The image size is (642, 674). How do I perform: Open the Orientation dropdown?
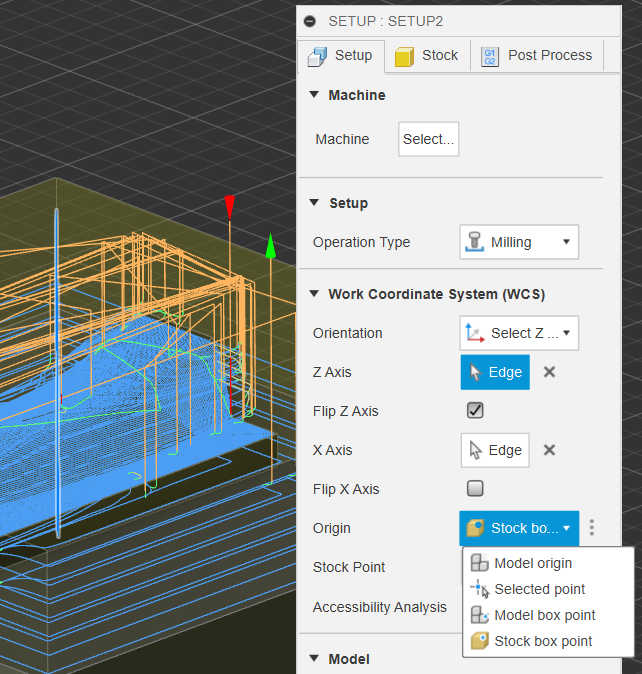pos(519,333)
